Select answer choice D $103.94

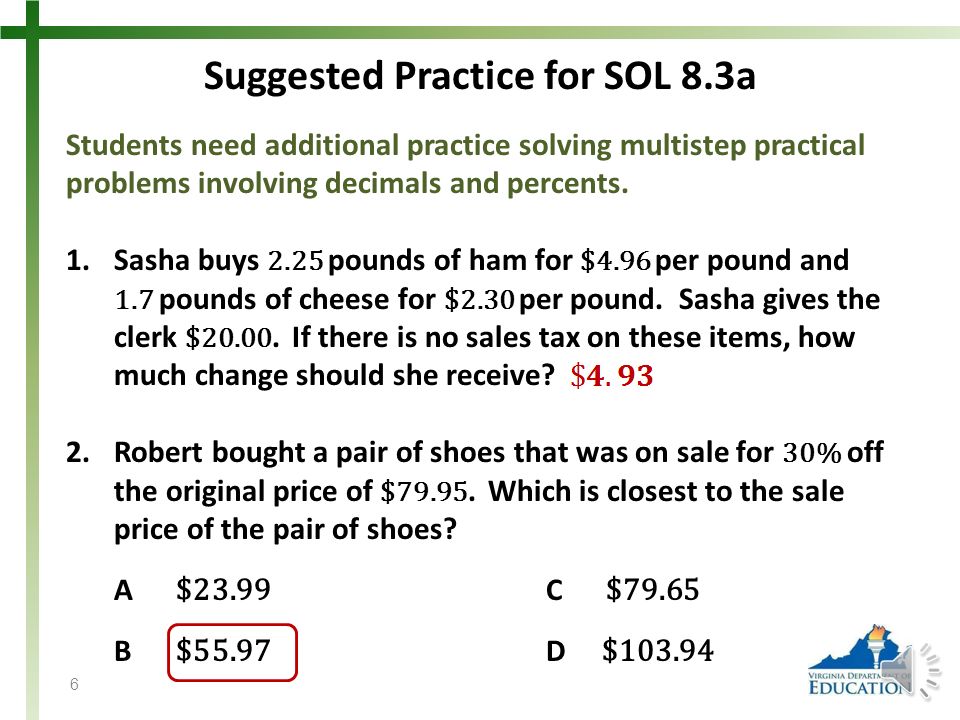pos(658,650)
